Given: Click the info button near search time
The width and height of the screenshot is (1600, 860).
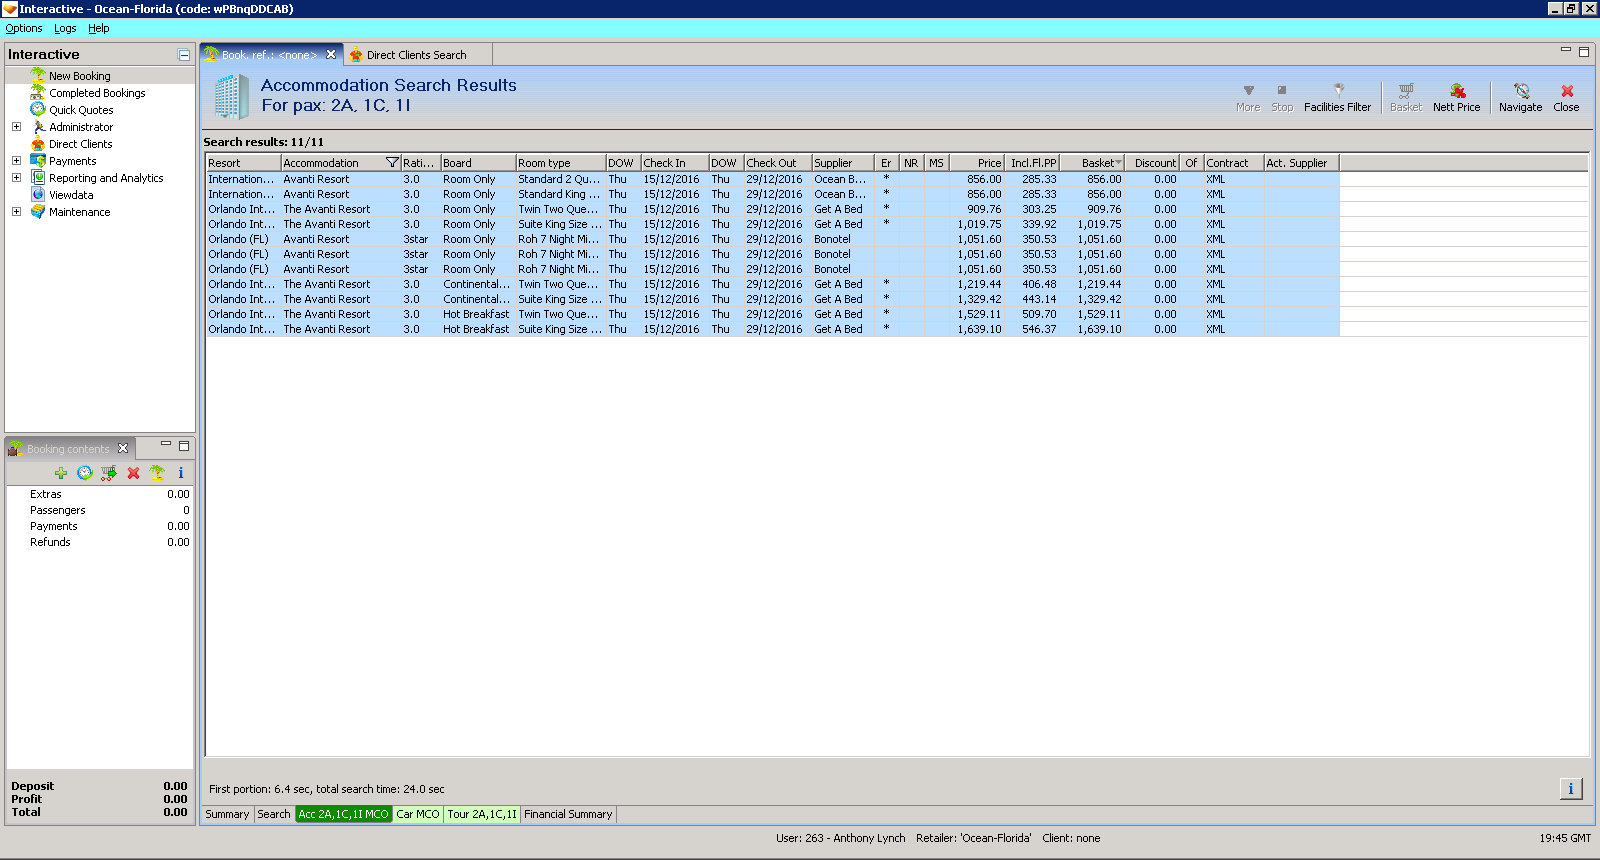Looking at the screenshot, I should [x=1571, y=789].
